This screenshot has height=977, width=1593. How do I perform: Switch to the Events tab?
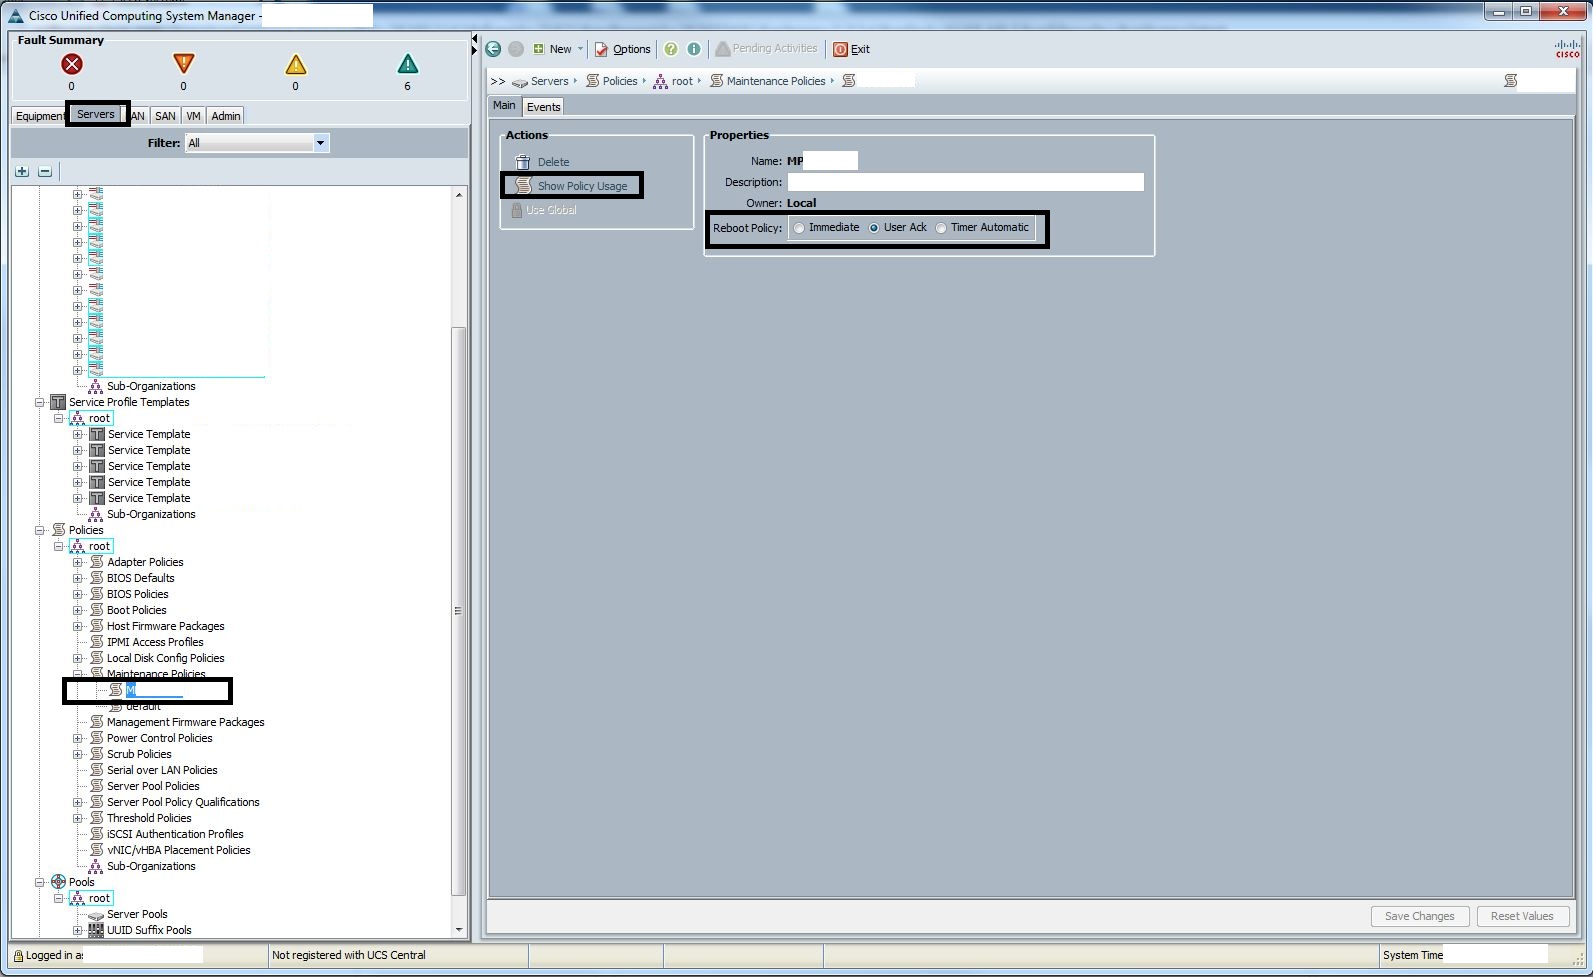(543, 107)
